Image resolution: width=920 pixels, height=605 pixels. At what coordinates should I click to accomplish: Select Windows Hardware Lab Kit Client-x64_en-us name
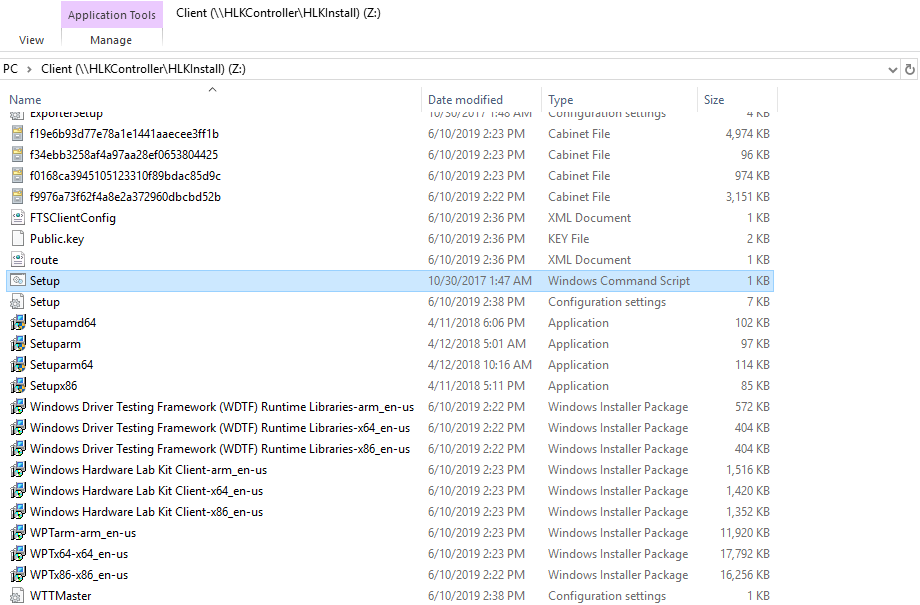(x=147, y=491)
